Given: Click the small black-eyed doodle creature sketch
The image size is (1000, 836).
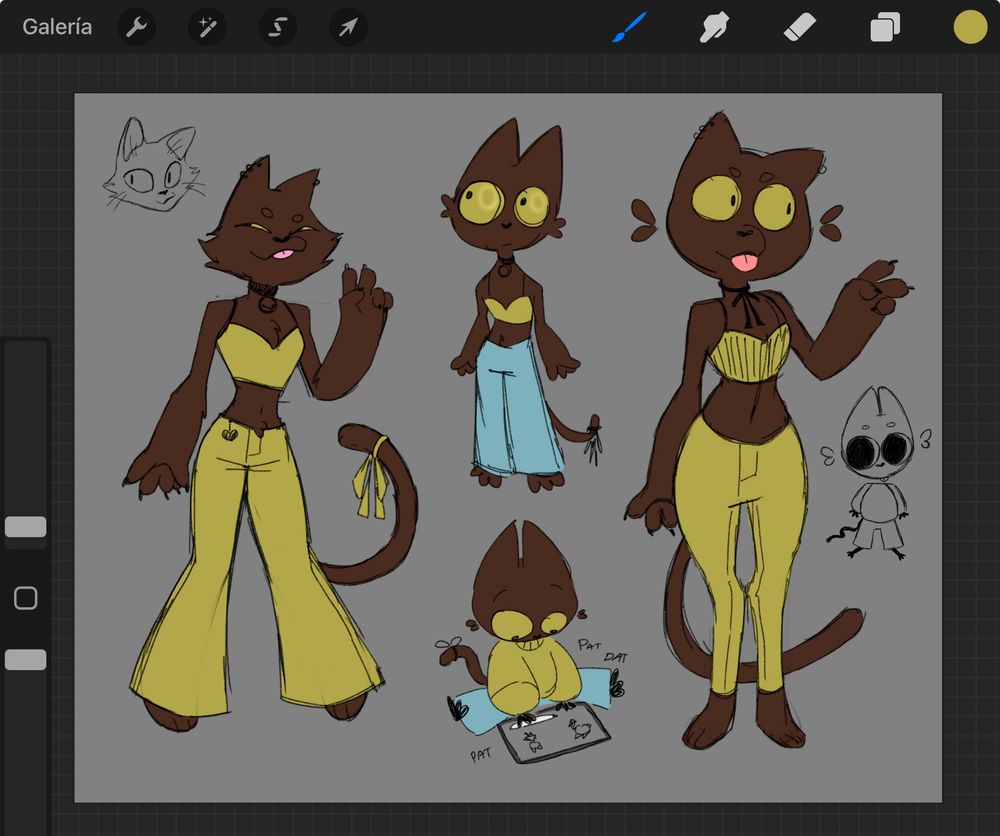Looking at the screenshot, I should click(x=879, y=473).
